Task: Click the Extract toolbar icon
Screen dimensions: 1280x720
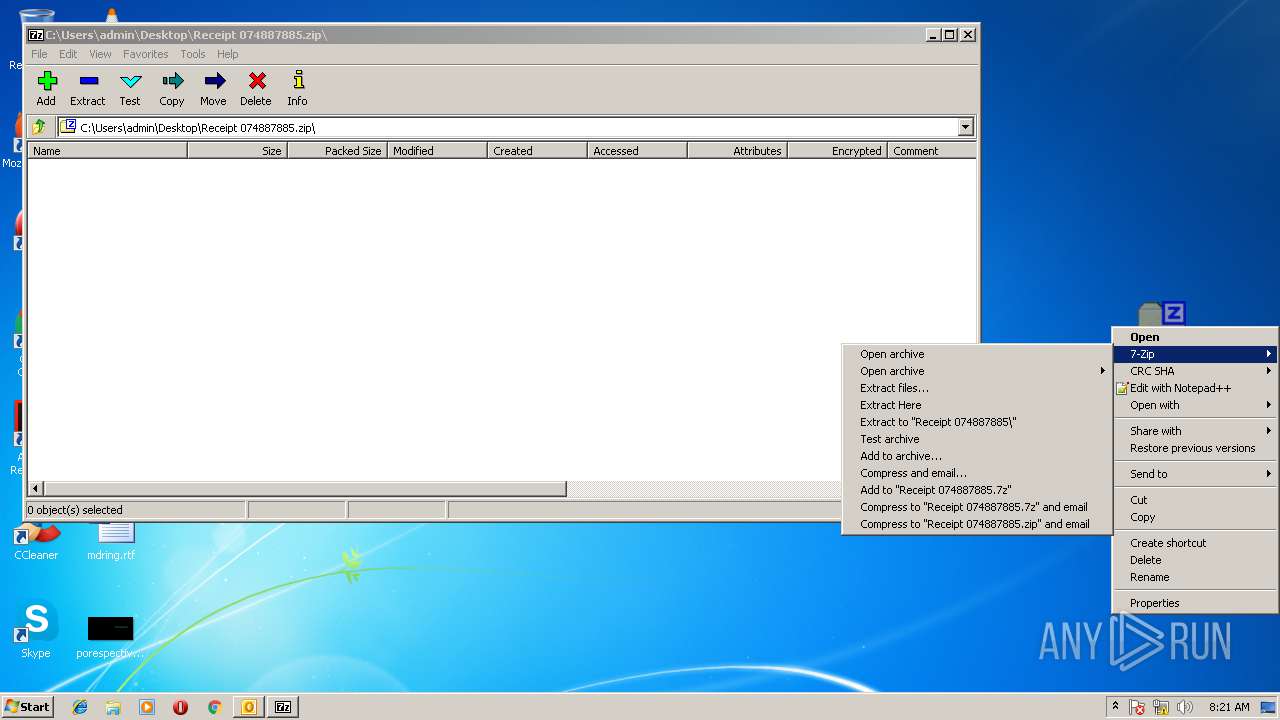Action: point(88,88)
